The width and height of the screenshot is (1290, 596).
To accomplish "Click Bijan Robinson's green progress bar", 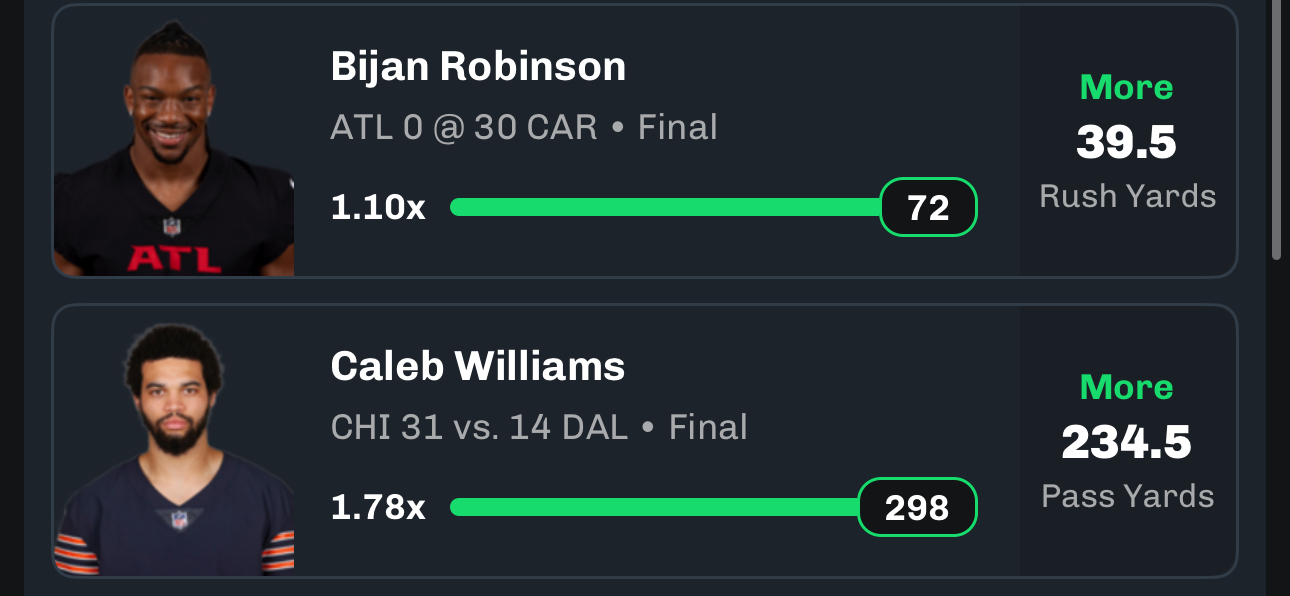I will (665, 207).
